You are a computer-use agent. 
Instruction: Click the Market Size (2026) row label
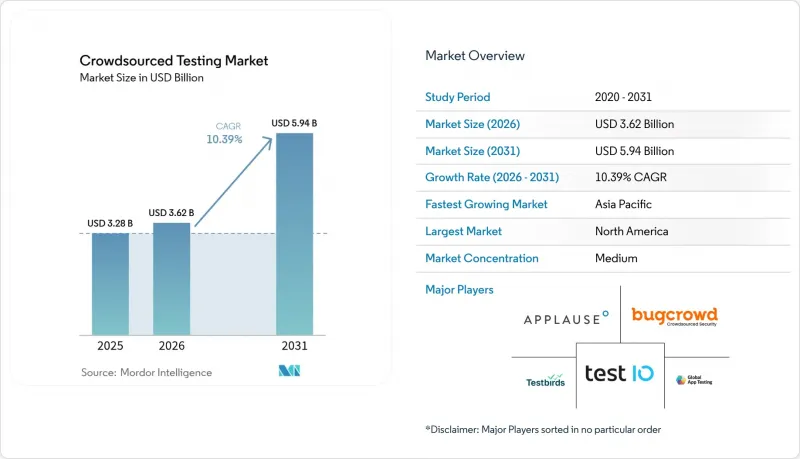point(472,124)
